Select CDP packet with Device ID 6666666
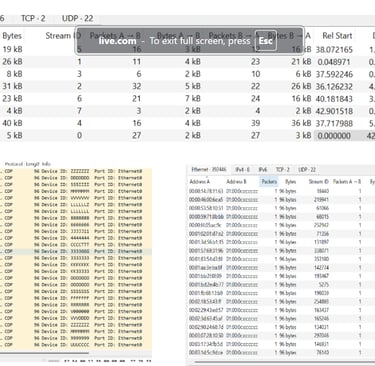Image resolution: width=375 pixels, height=366 pixels. 76,225
